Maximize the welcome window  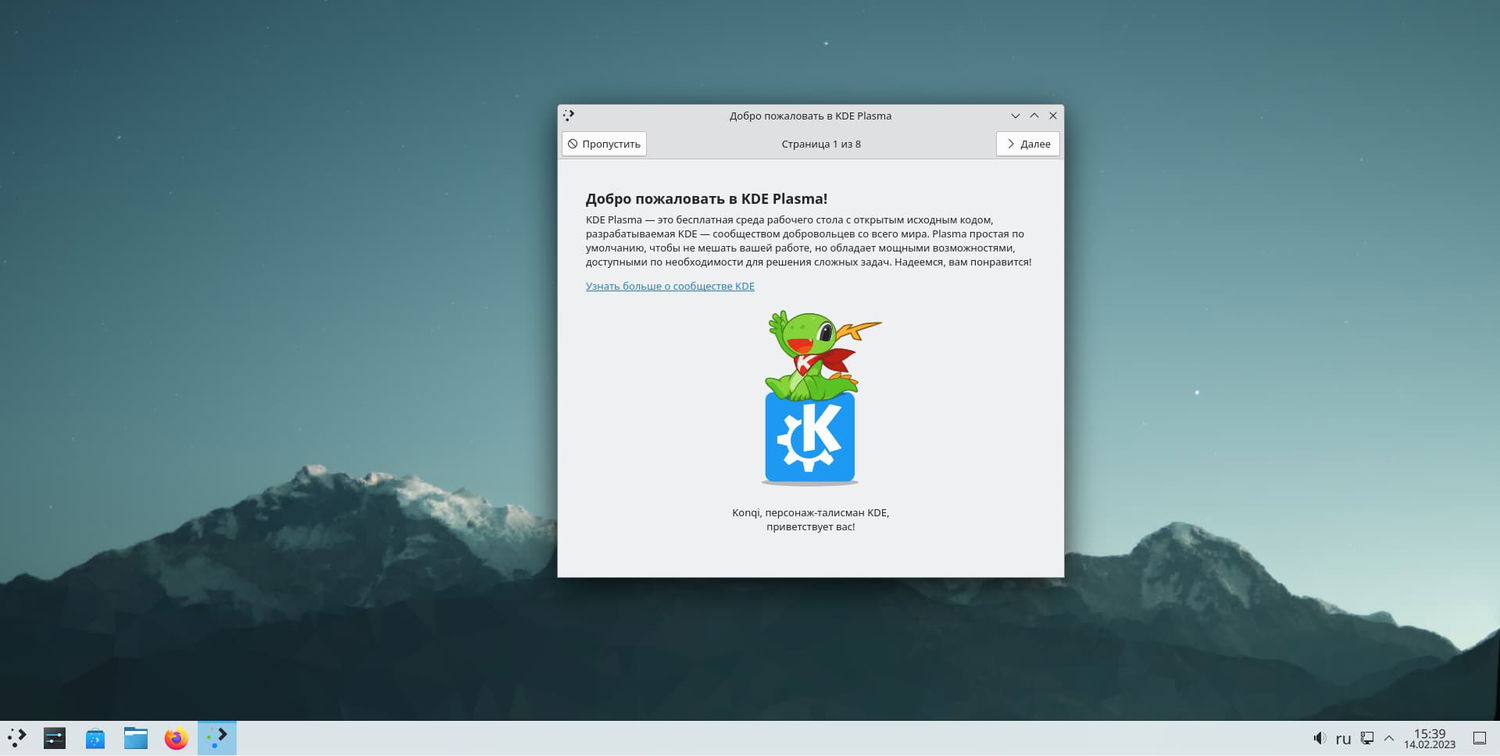coord(1034,116)
